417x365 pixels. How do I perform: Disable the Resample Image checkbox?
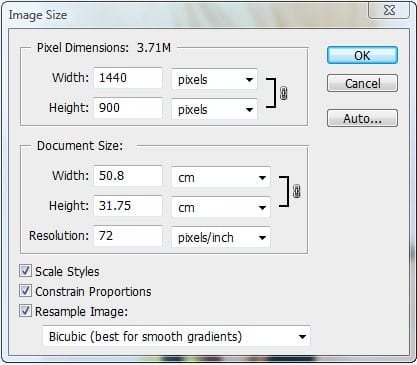(x=25, y=311)
